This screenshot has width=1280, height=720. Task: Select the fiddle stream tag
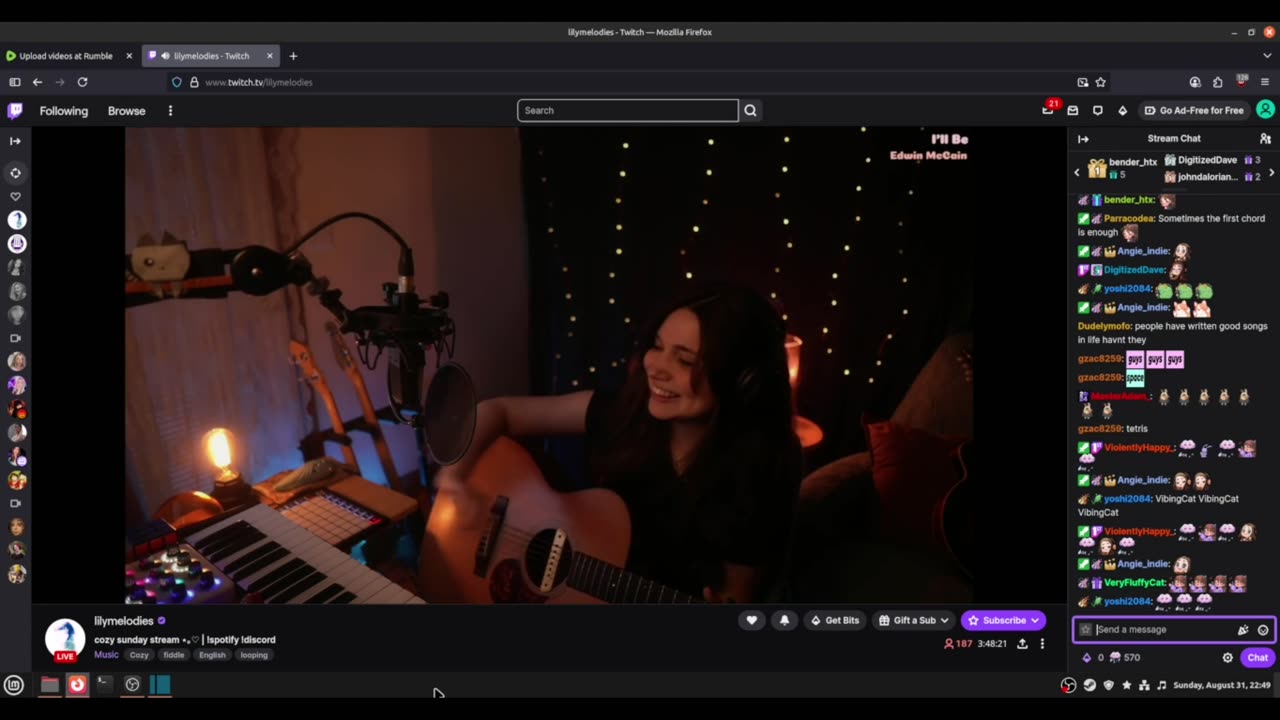click(x=174, y=655)
